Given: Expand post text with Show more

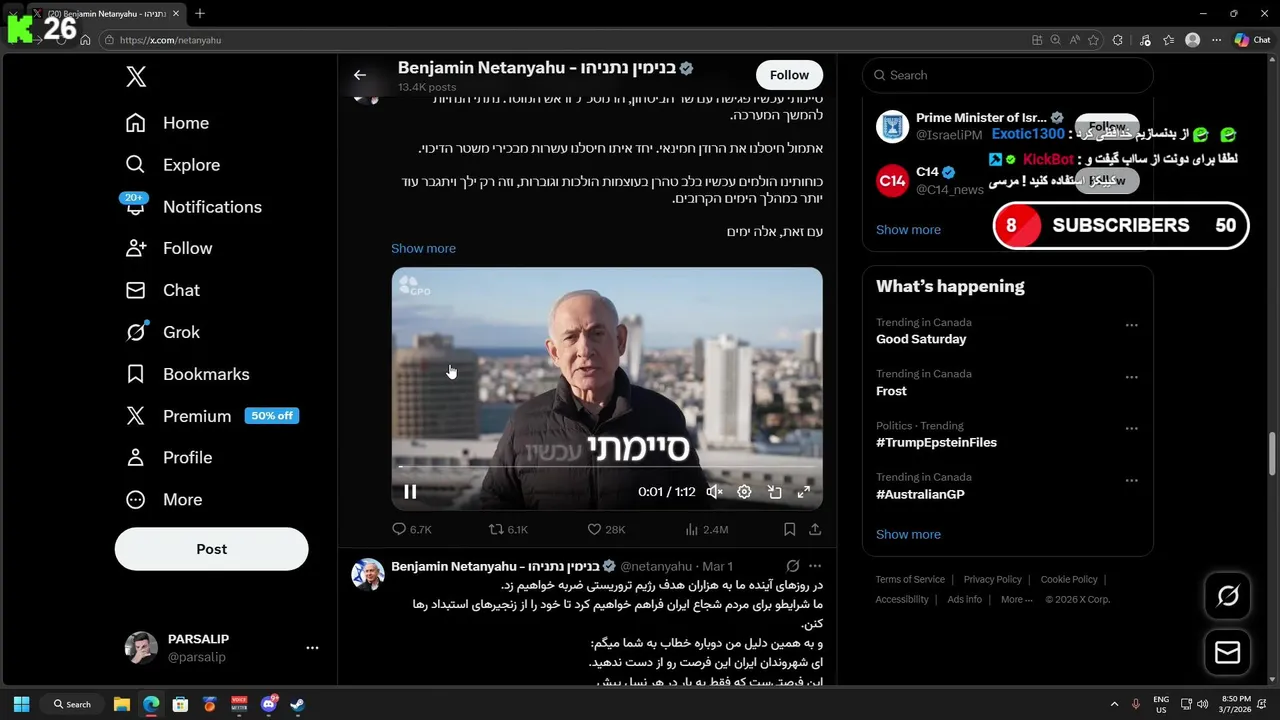Looking at the screenshot, I should click(x=423, y=248).
